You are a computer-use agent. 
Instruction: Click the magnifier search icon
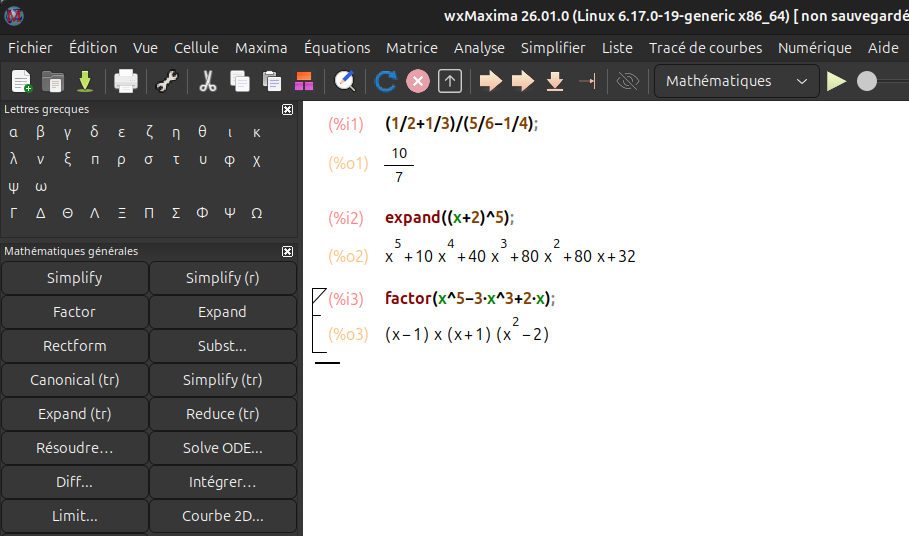tap(345, 81)
